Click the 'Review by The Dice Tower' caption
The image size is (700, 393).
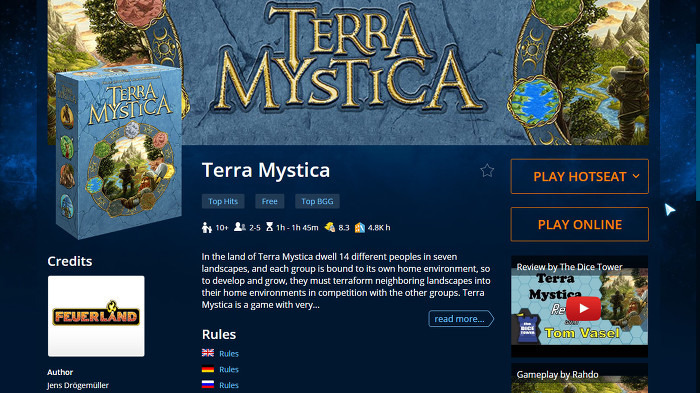569,267
